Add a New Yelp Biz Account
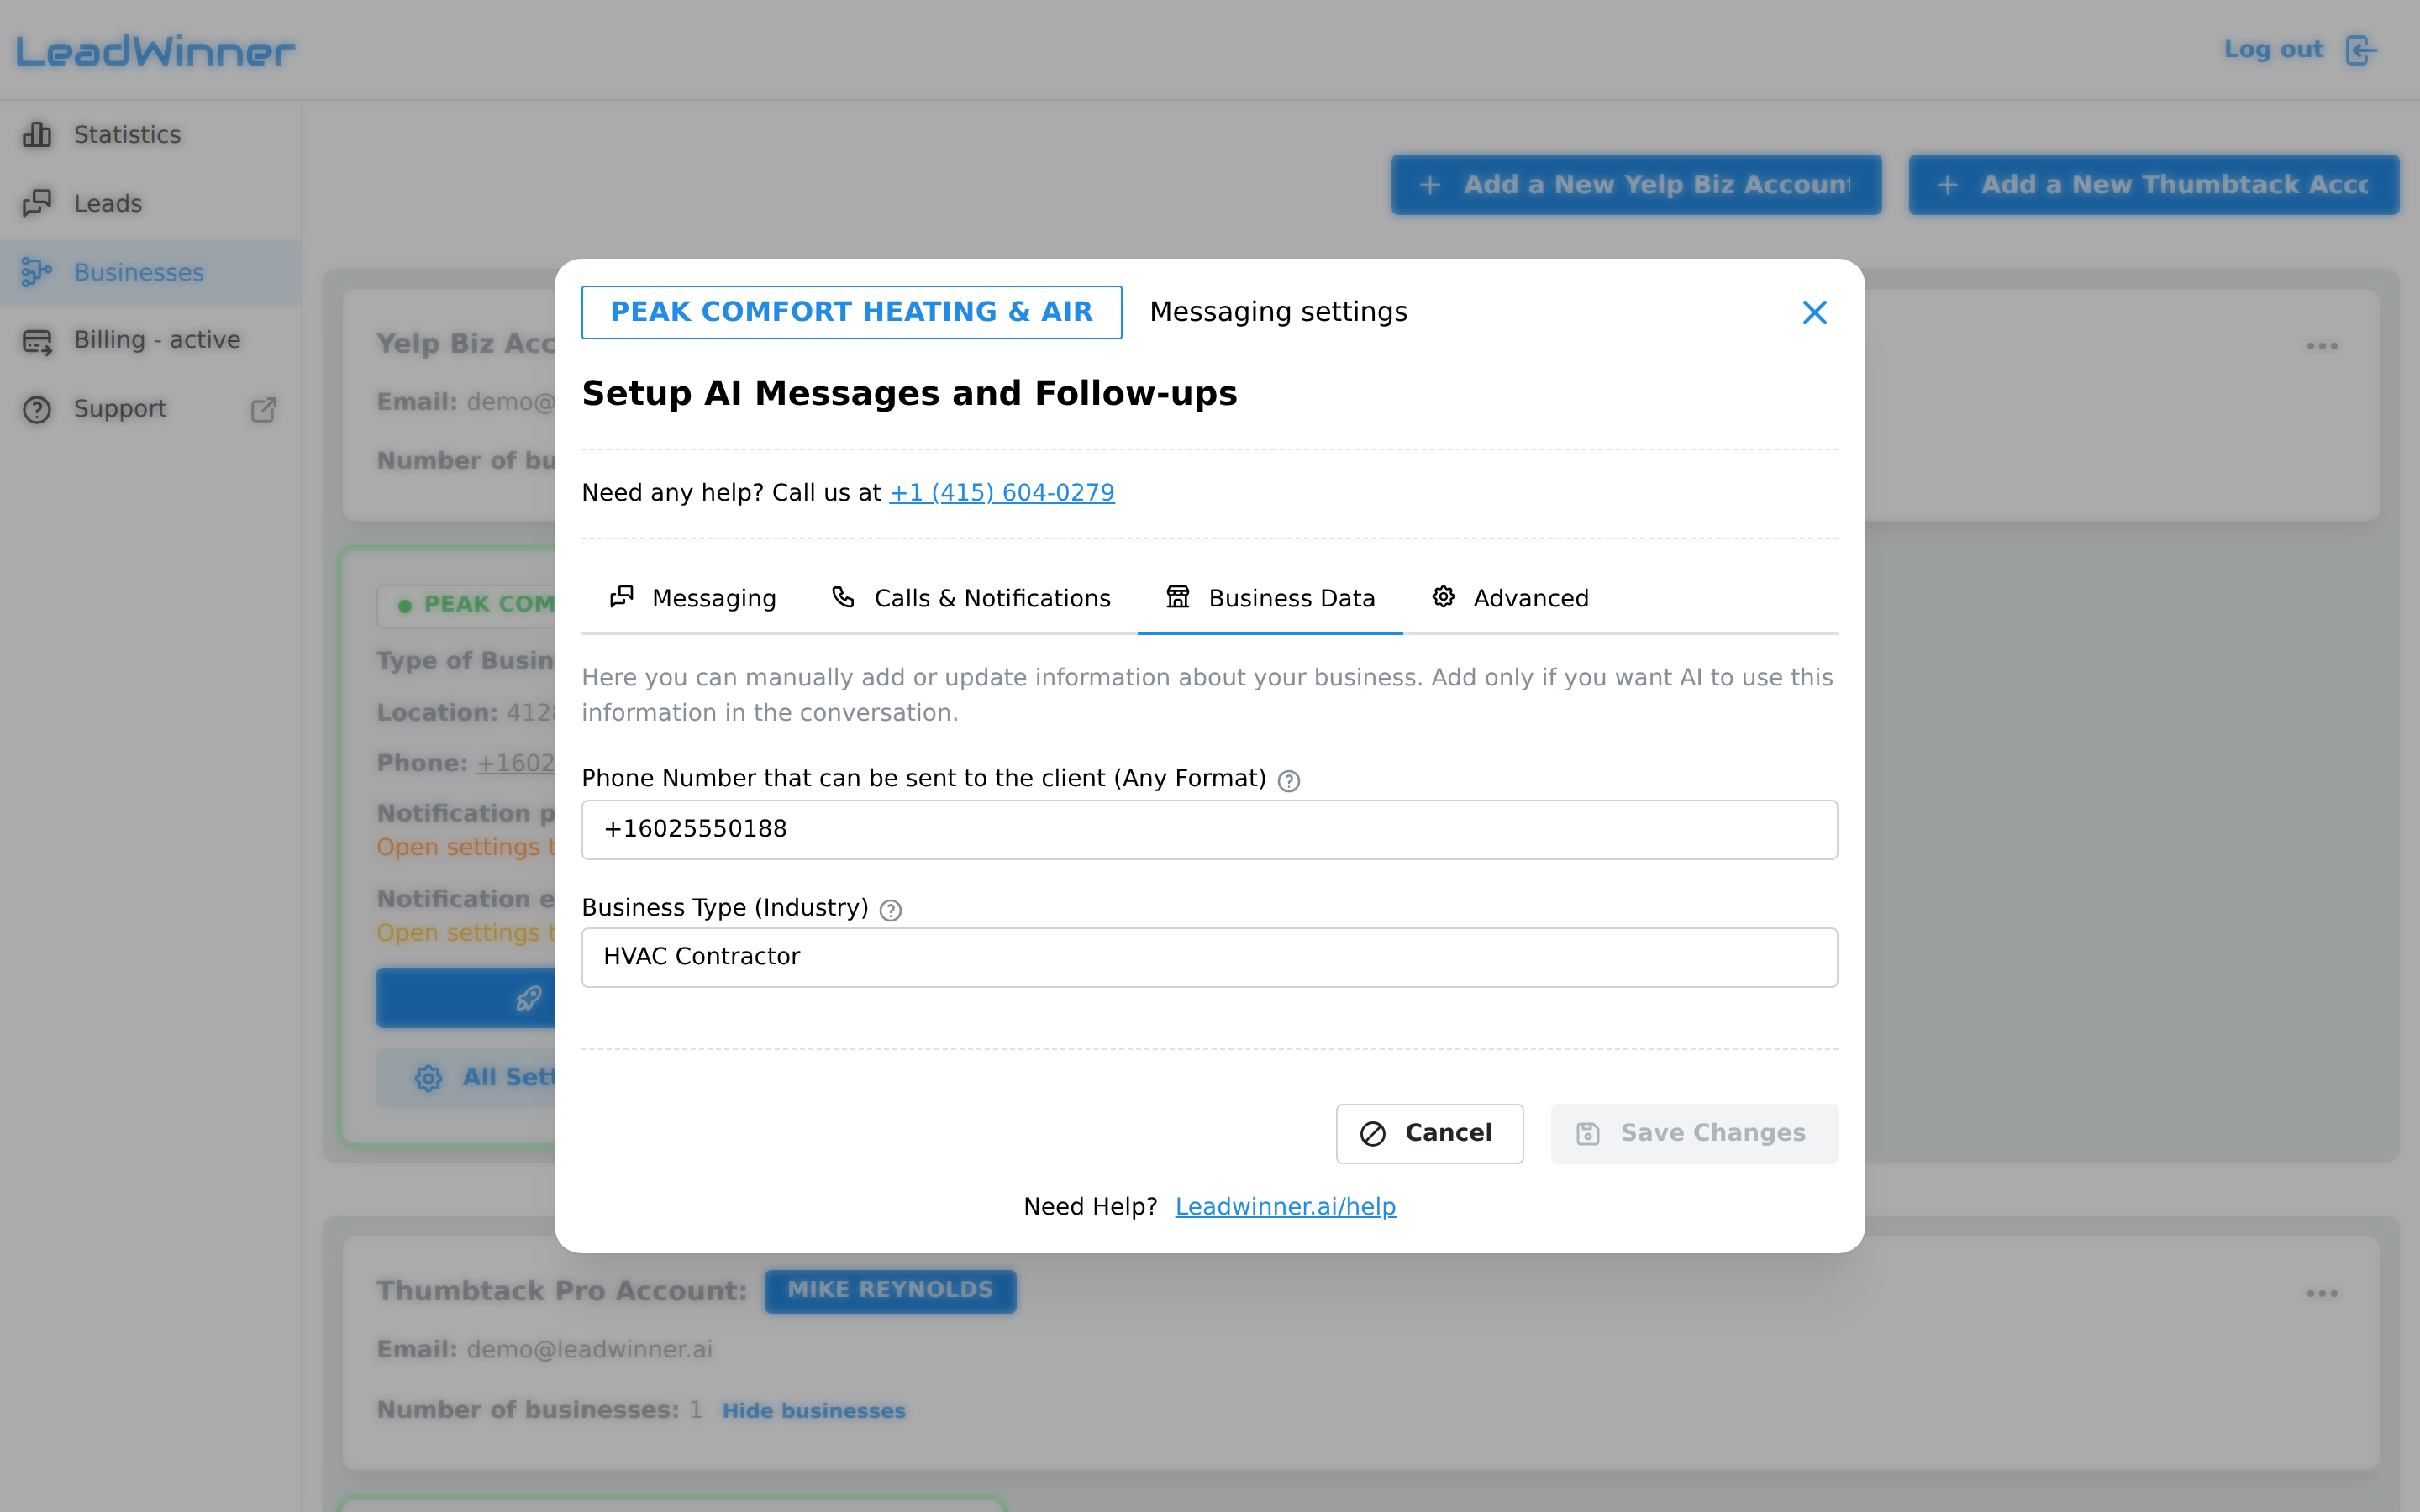This screenshot has width=2420, height=1512. [1636, 185]
